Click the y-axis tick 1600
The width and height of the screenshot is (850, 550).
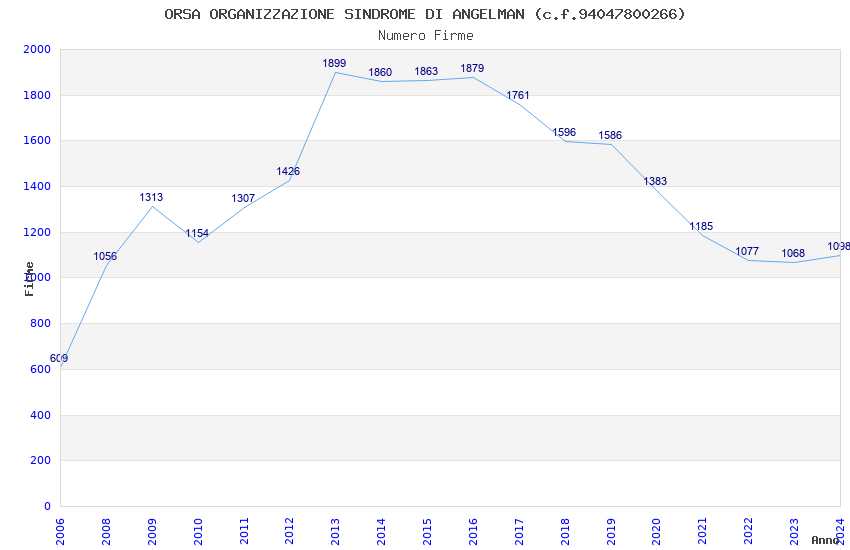[x=37, y=140]
